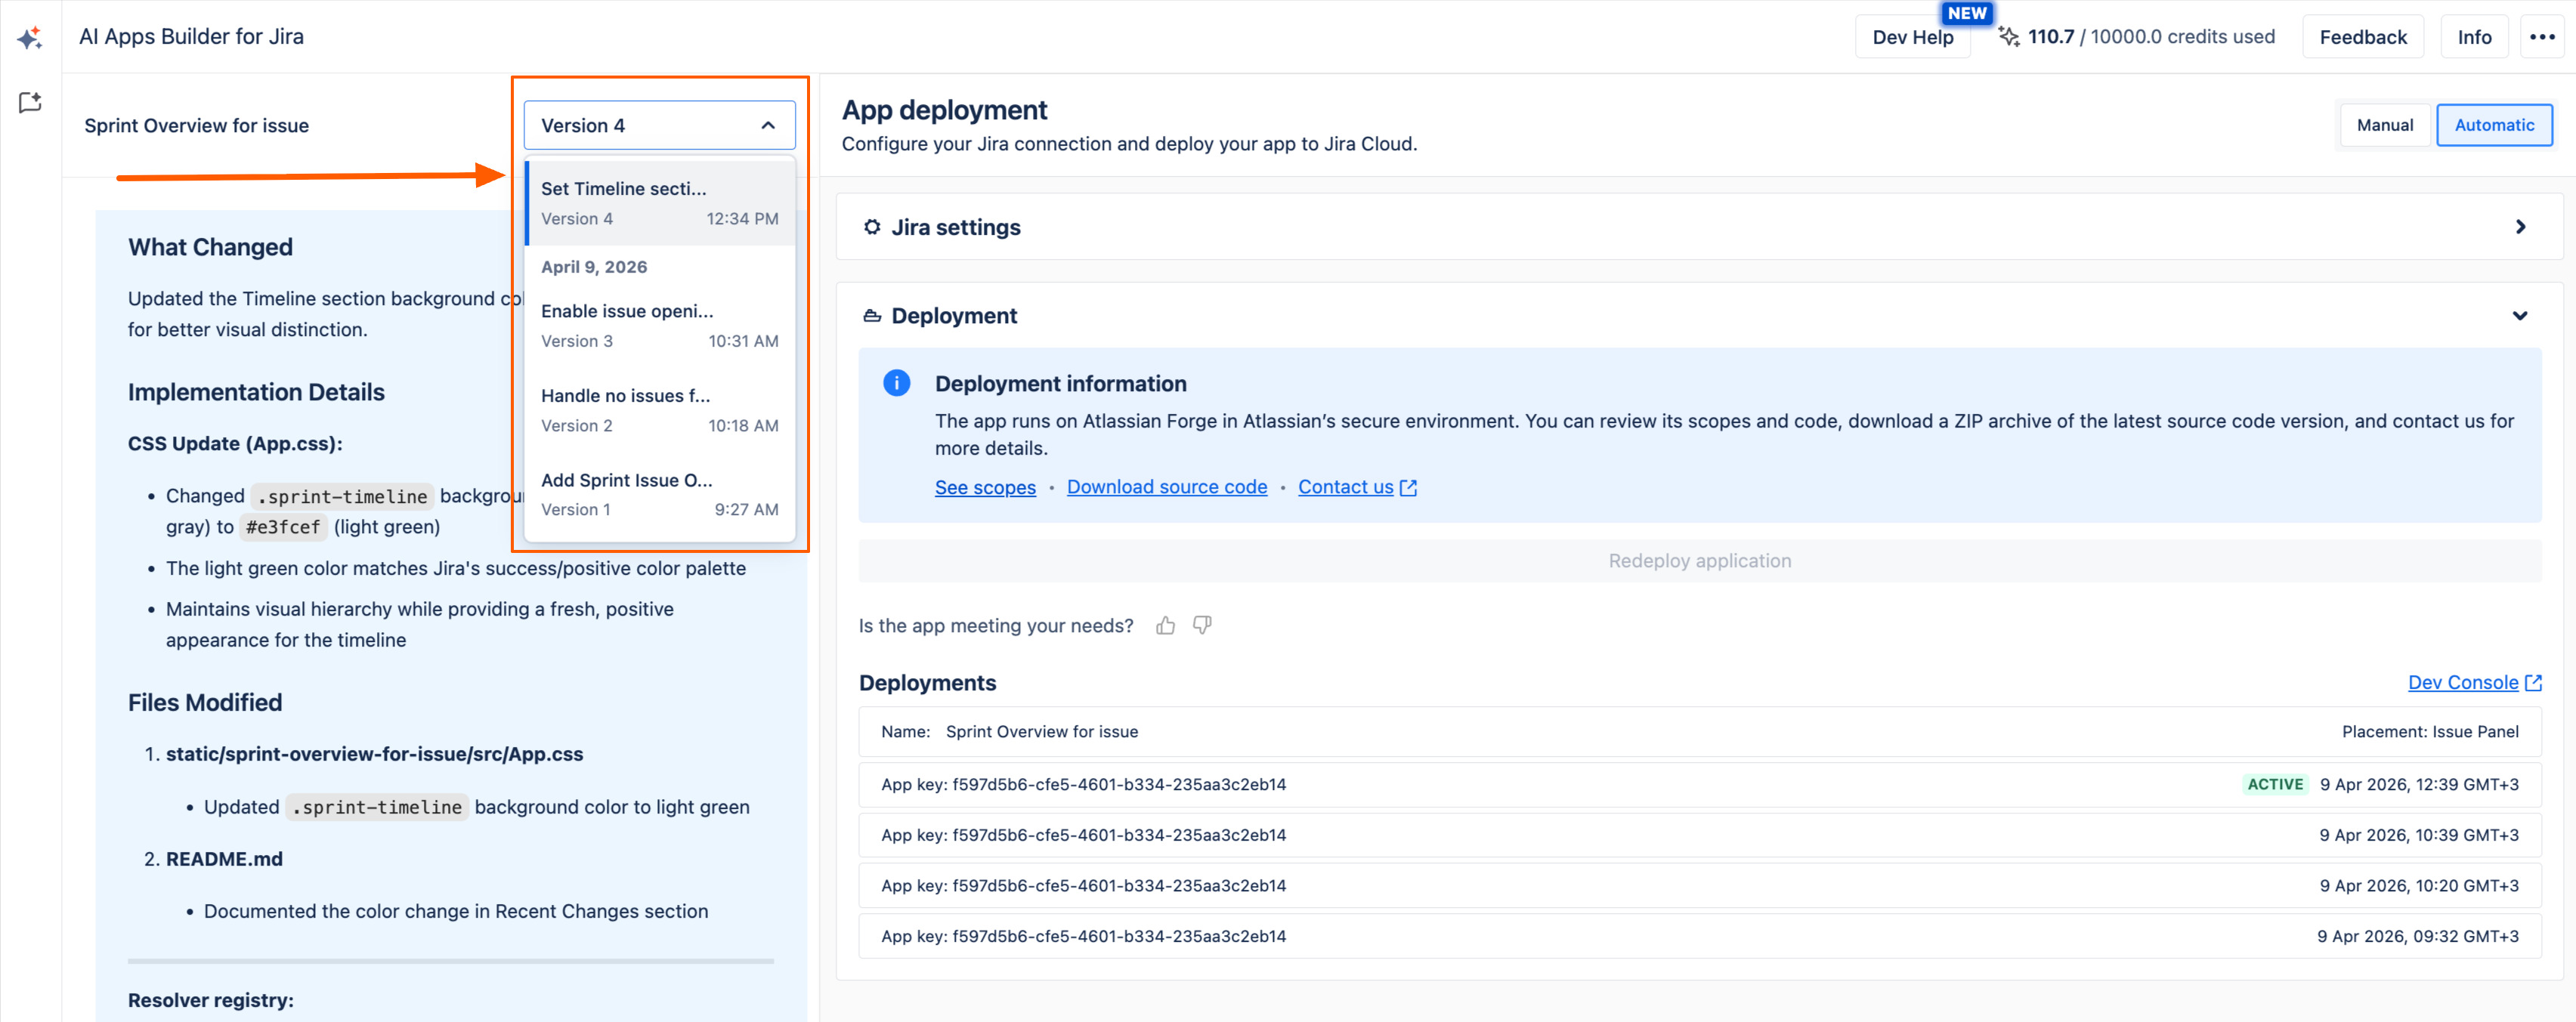
Task: Switch to Automatic deployment mode
Action: click(2494, 125)
